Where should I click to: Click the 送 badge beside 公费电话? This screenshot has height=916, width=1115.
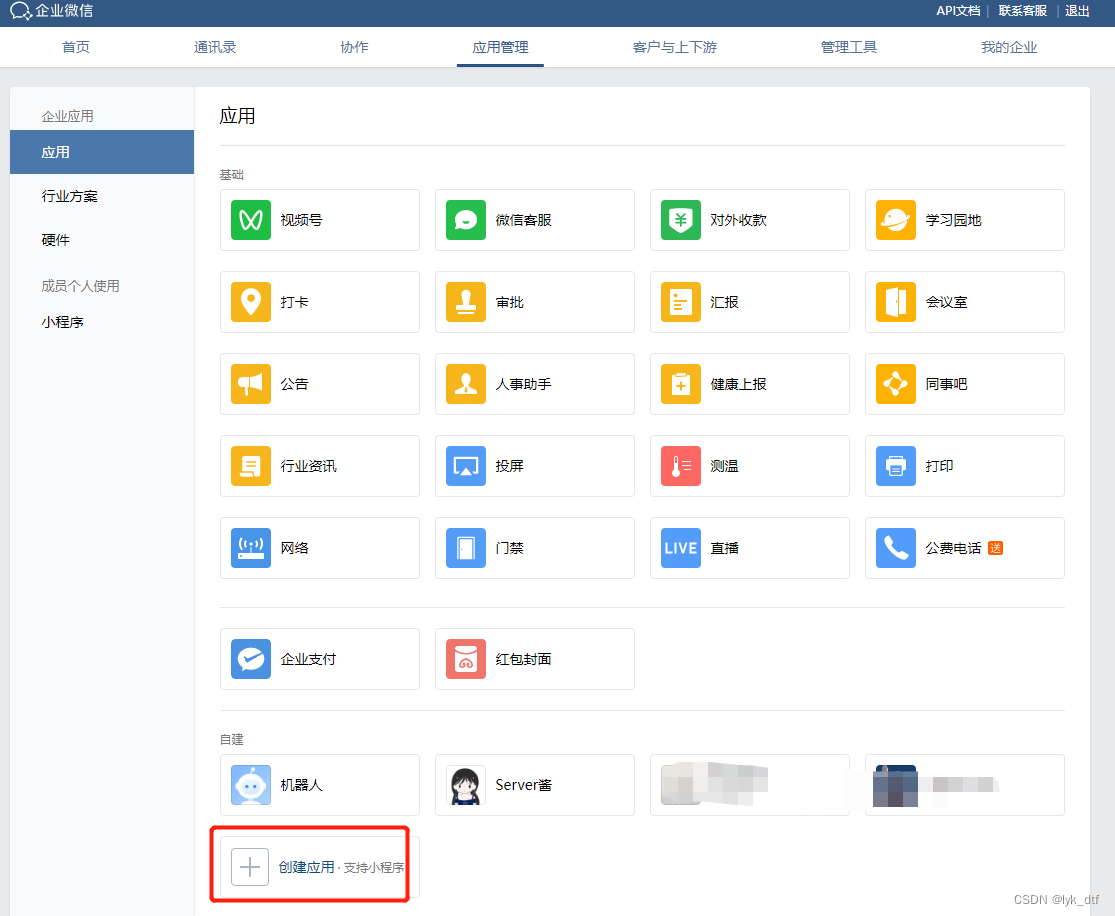[x=996, y=548]
